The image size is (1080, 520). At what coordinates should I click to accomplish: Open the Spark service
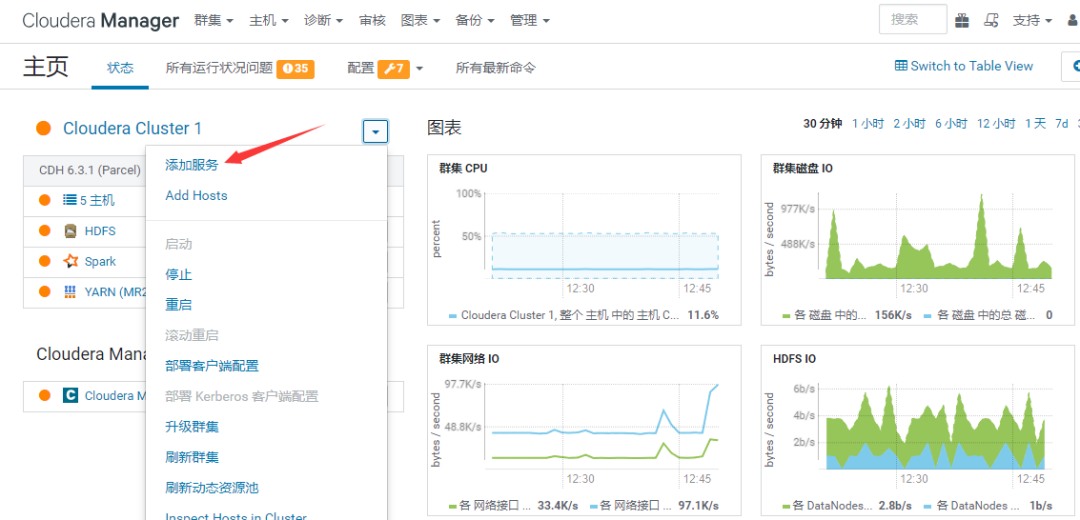(100, 261)
